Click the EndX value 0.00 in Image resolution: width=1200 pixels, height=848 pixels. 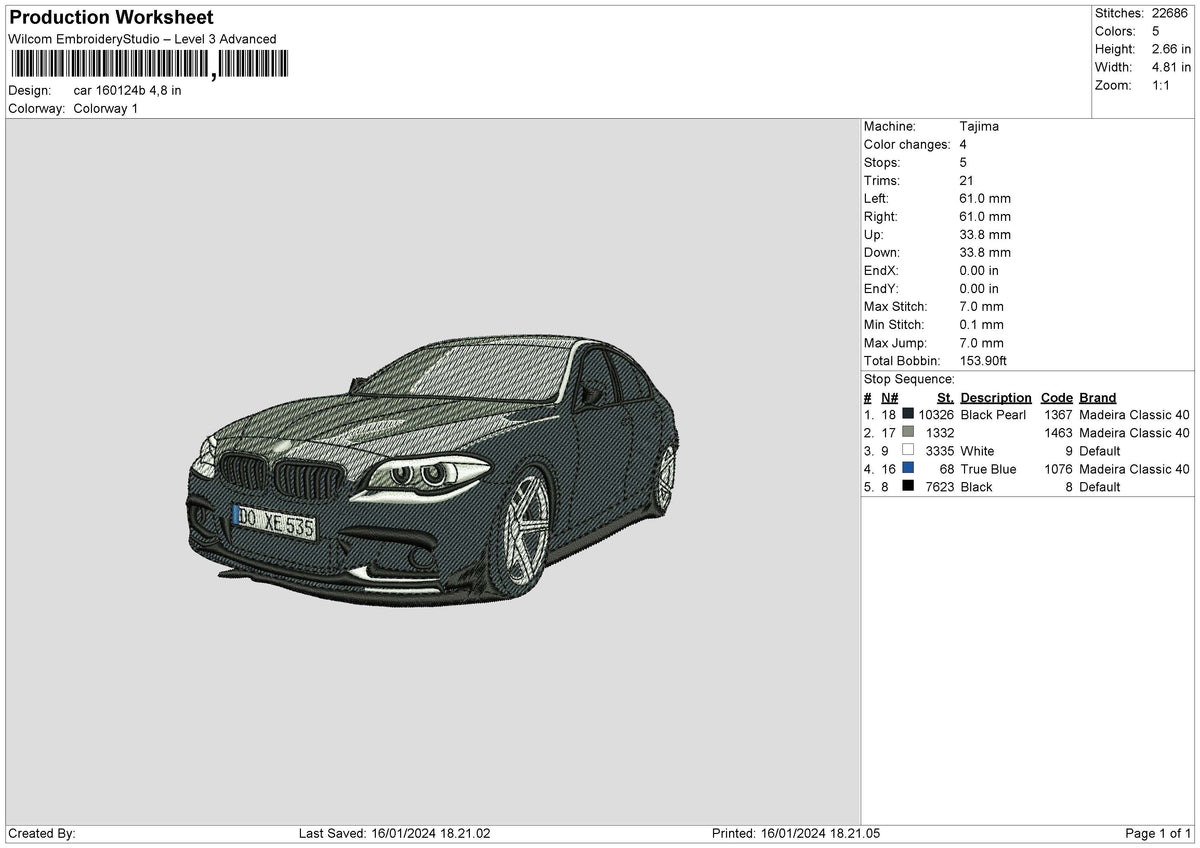(x=979, y=270)
